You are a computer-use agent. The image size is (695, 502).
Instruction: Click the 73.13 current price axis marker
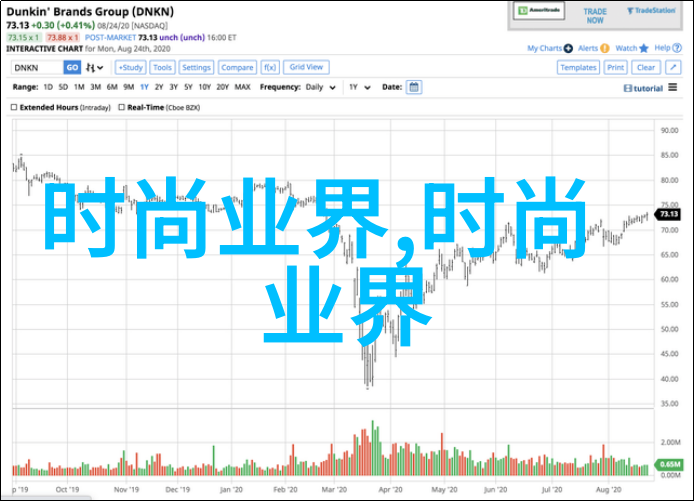pos(668,214)
